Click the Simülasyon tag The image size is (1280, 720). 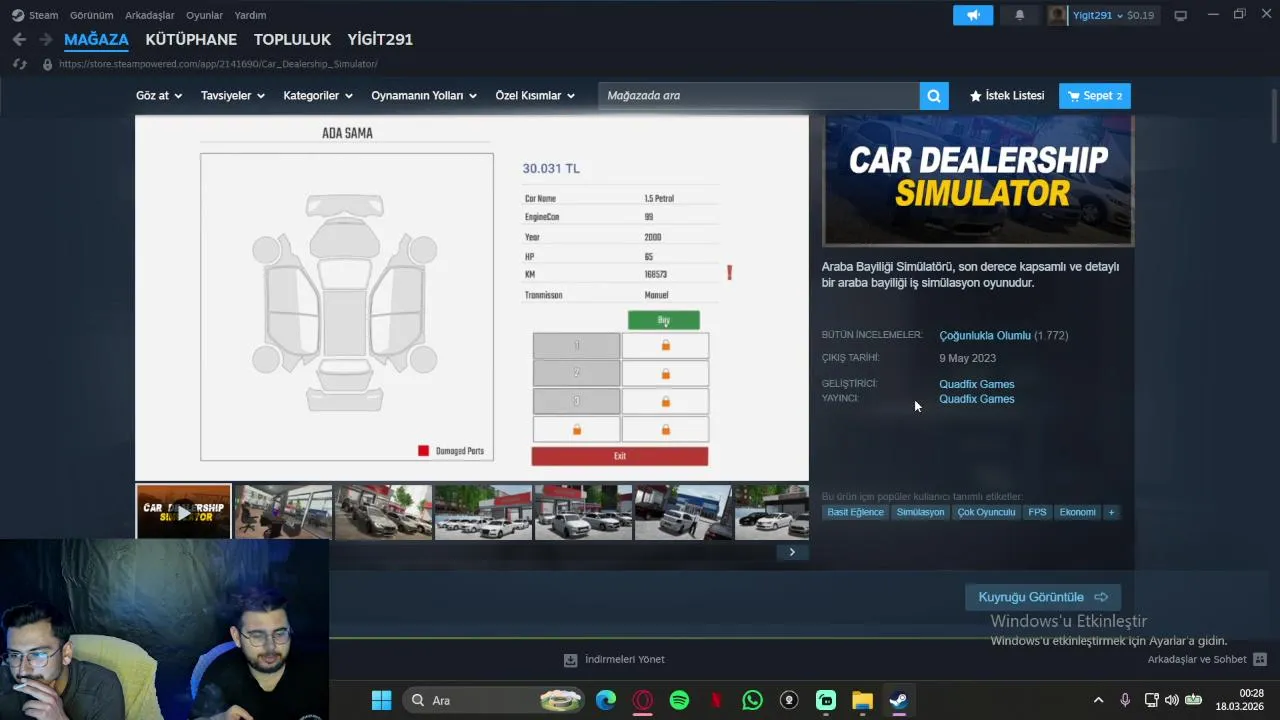(x=920, y=512)
